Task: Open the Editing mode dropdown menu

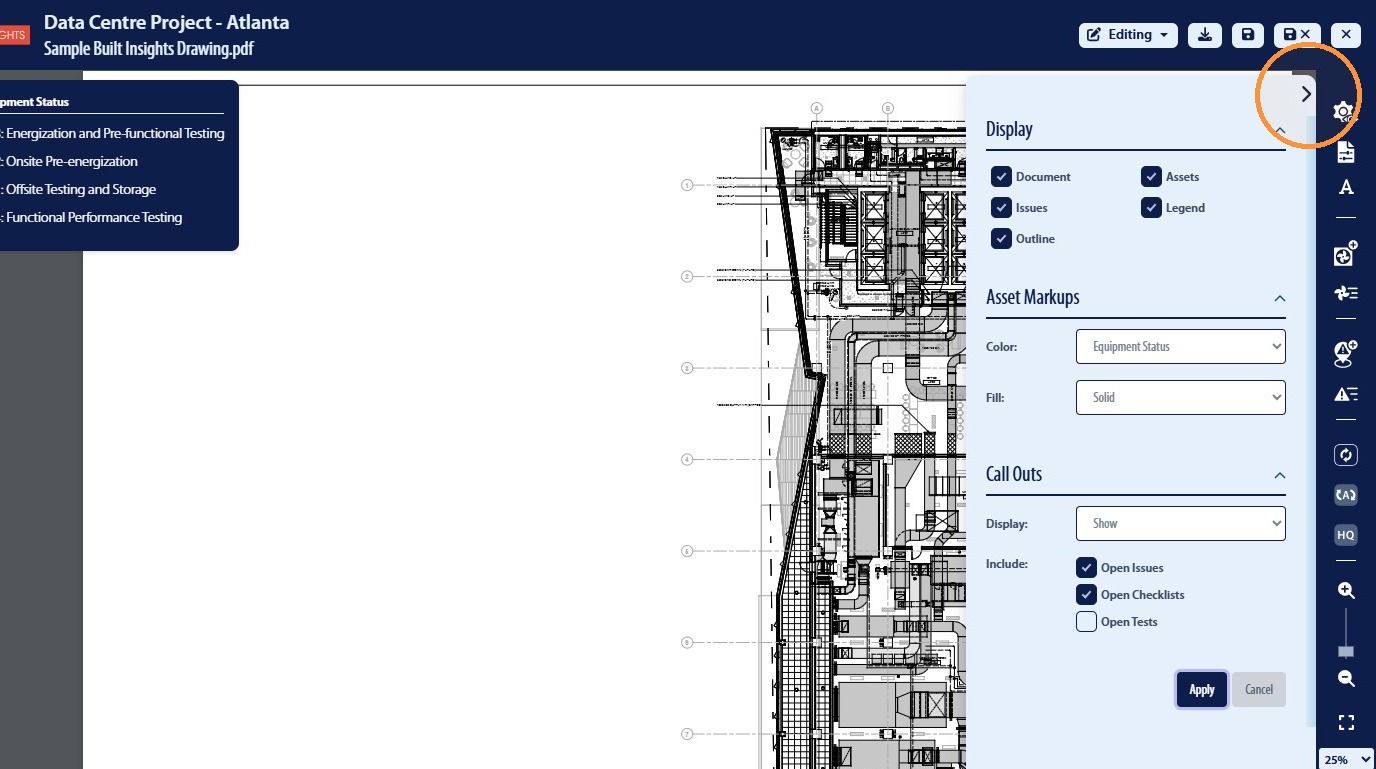Action: pos(1128,35)
